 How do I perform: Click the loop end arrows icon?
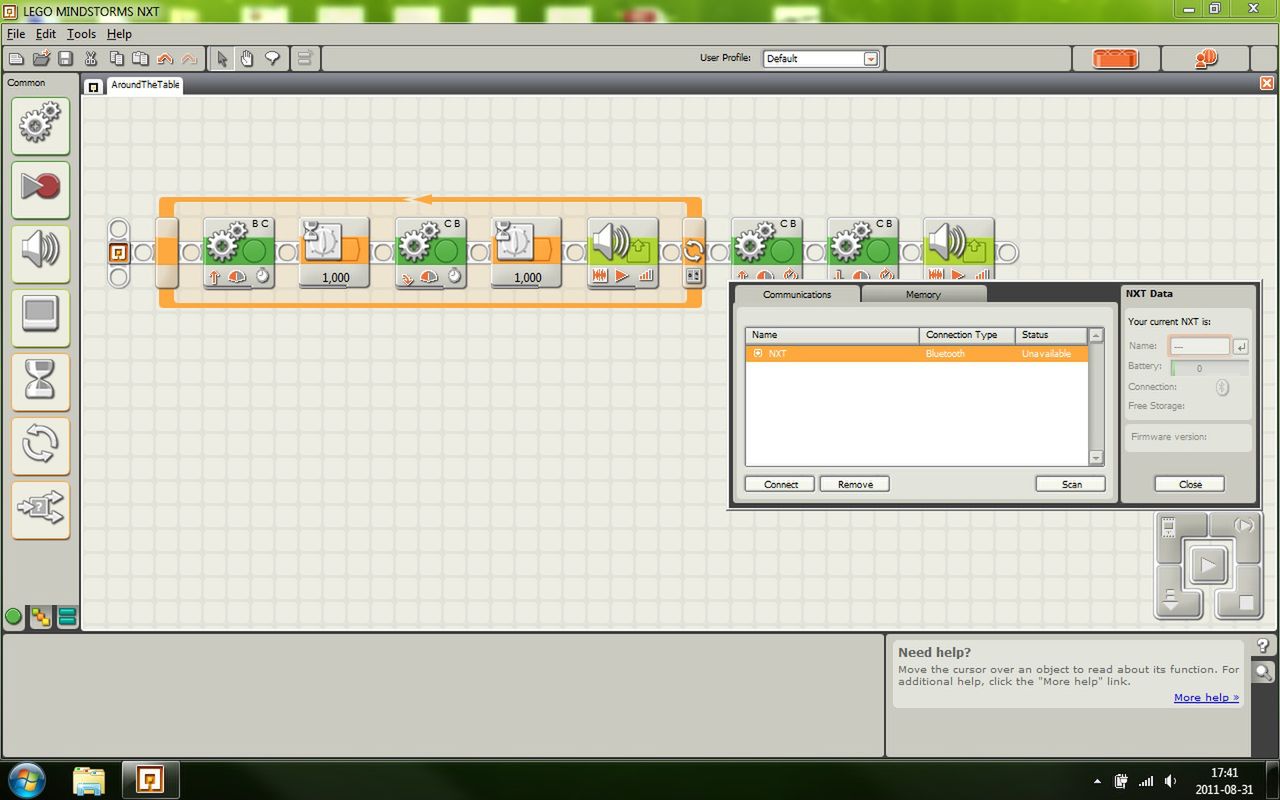[694, 250]
